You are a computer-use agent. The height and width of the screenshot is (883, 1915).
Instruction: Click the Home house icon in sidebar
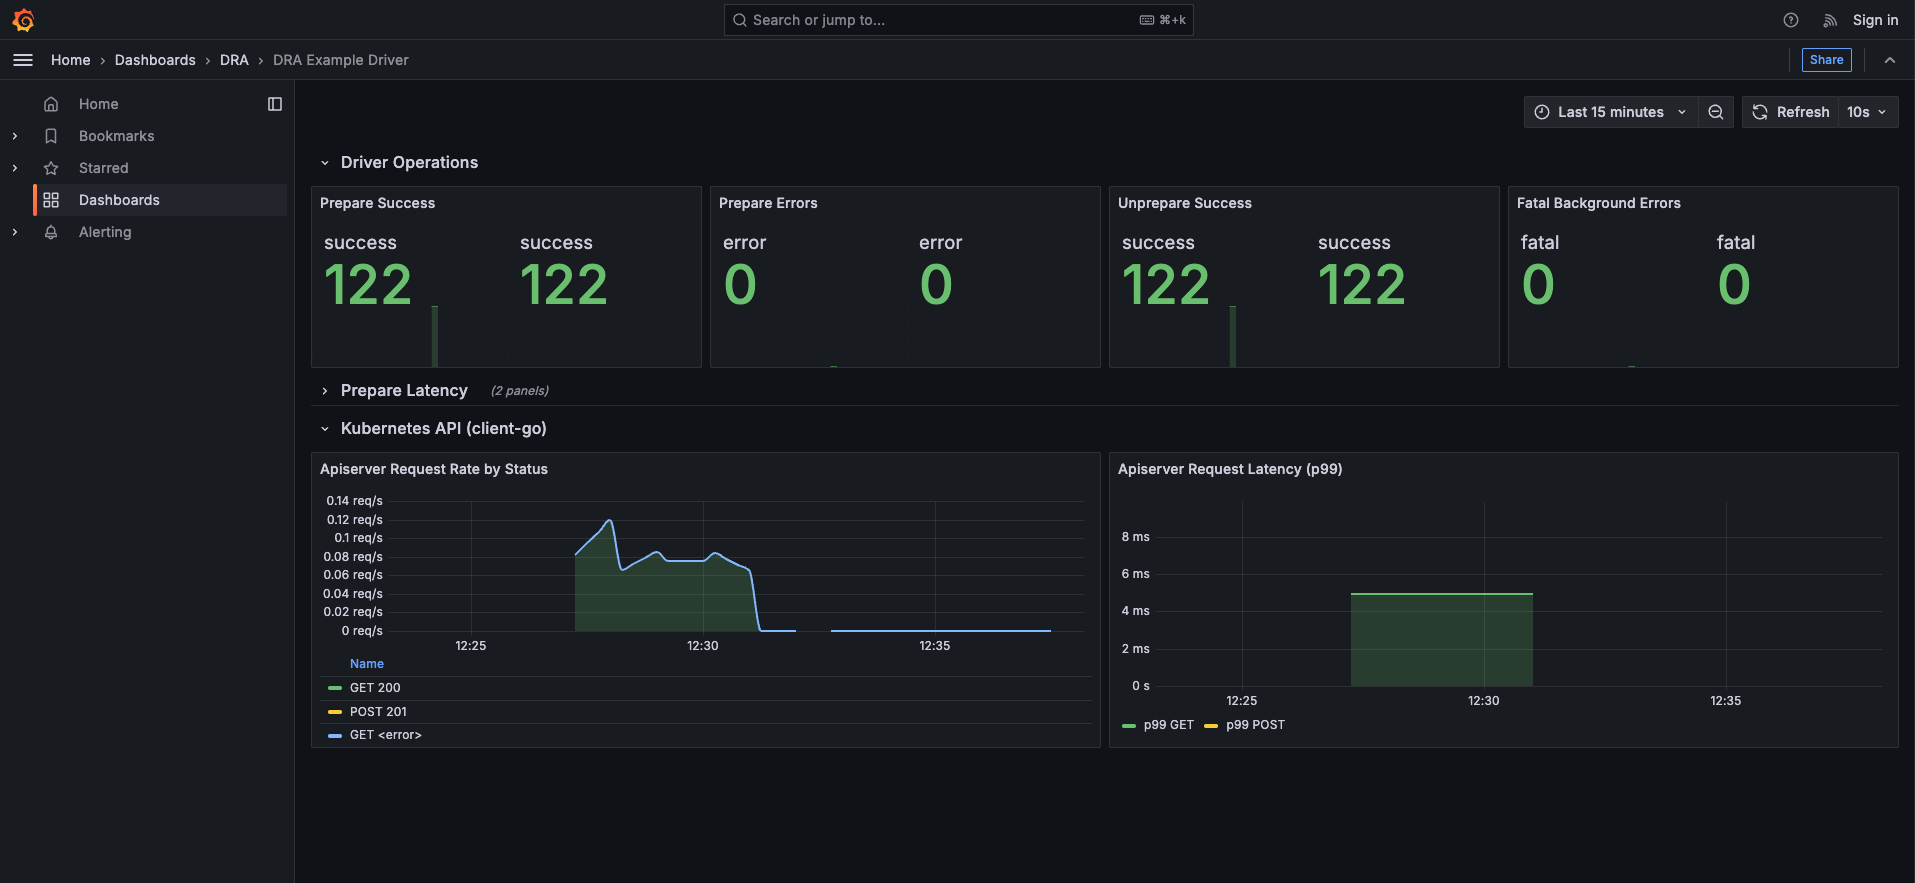click(51, 104)
